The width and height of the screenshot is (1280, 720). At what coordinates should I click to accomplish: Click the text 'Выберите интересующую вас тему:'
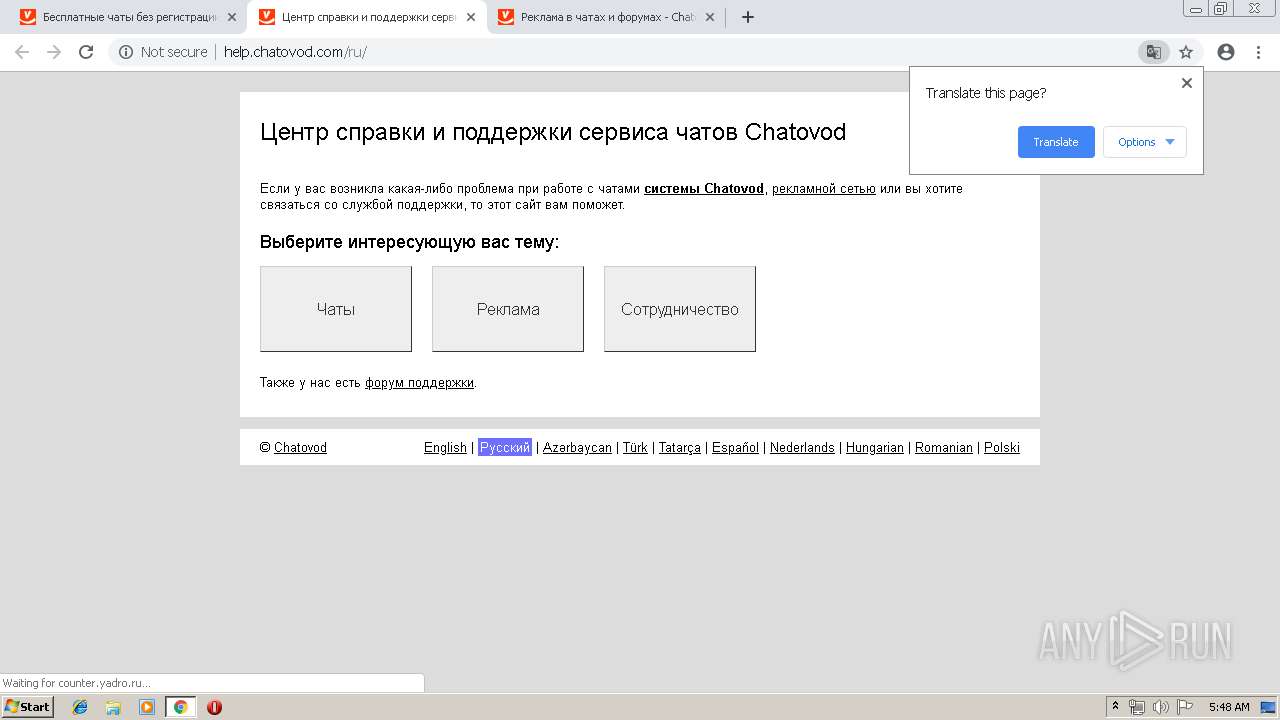tap(410, 242)
